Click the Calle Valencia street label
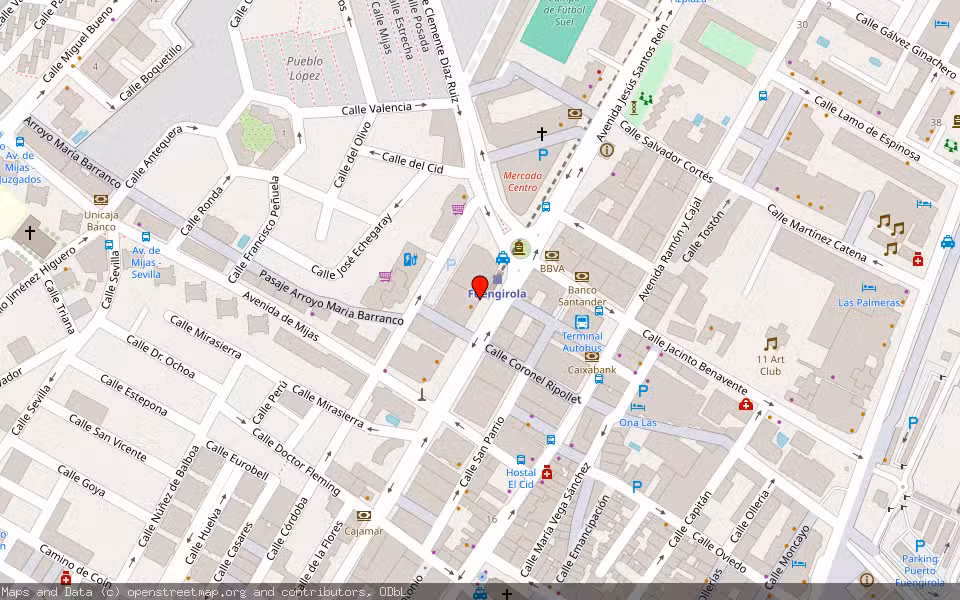 [377, 109]
